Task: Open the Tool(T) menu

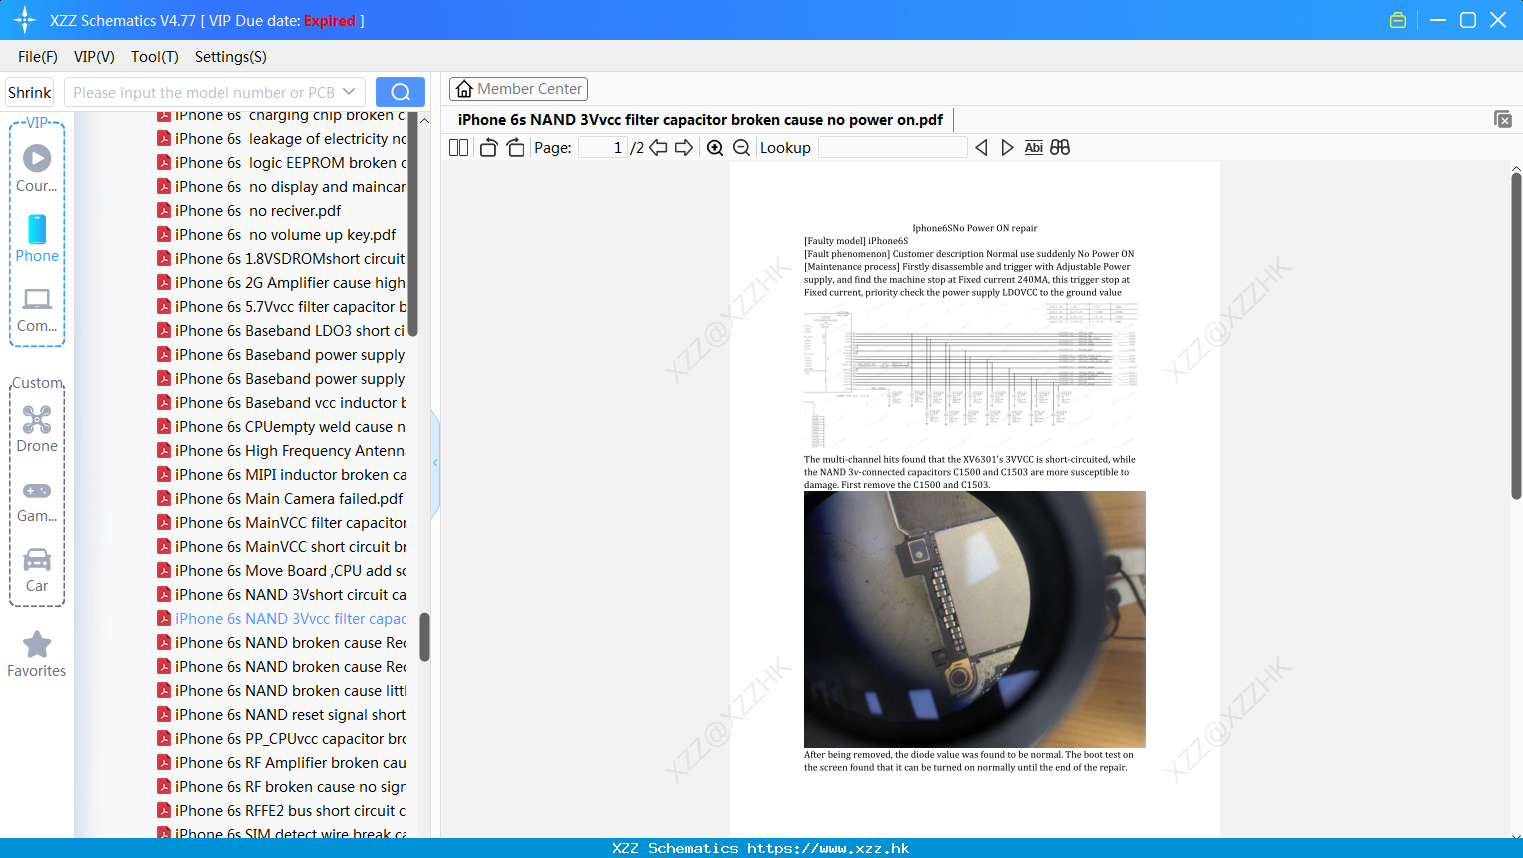Action: (x=155, y=57)
